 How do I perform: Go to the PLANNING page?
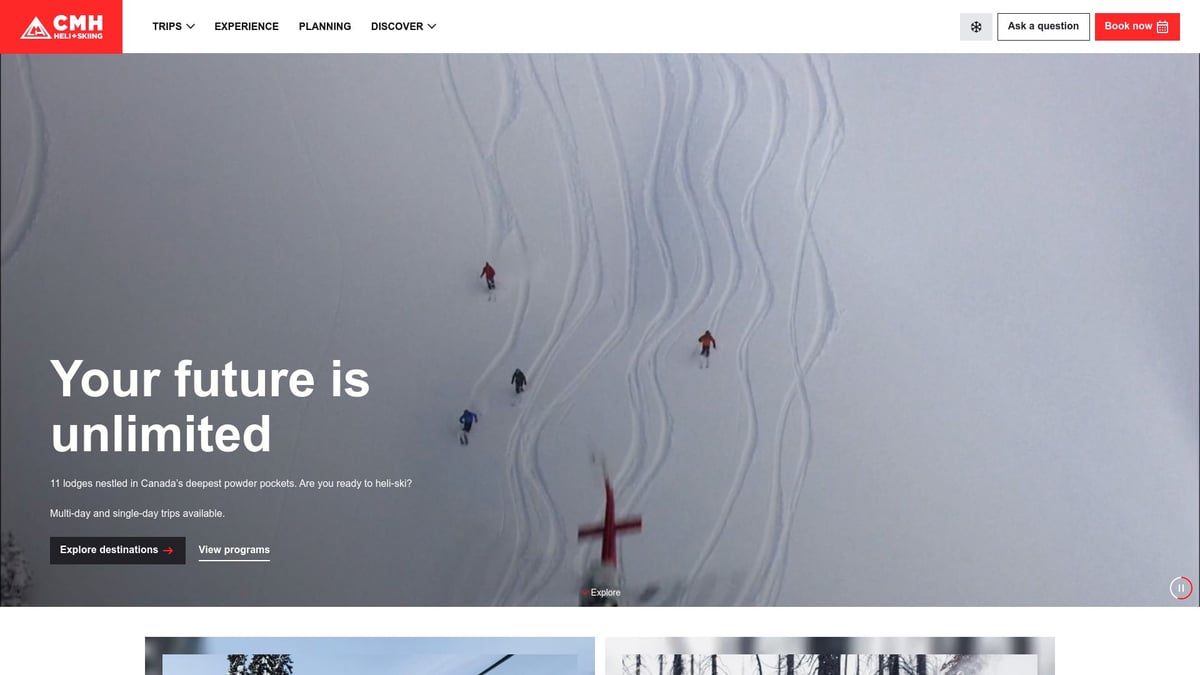click(325, 27)
